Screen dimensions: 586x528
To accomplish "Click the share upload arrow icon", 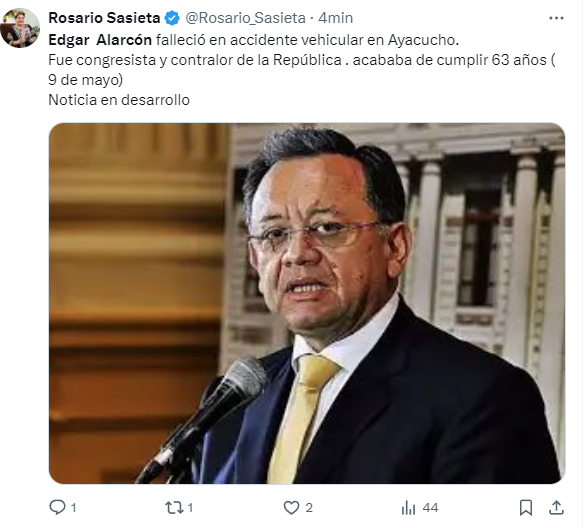I will [x=556, y=507].
